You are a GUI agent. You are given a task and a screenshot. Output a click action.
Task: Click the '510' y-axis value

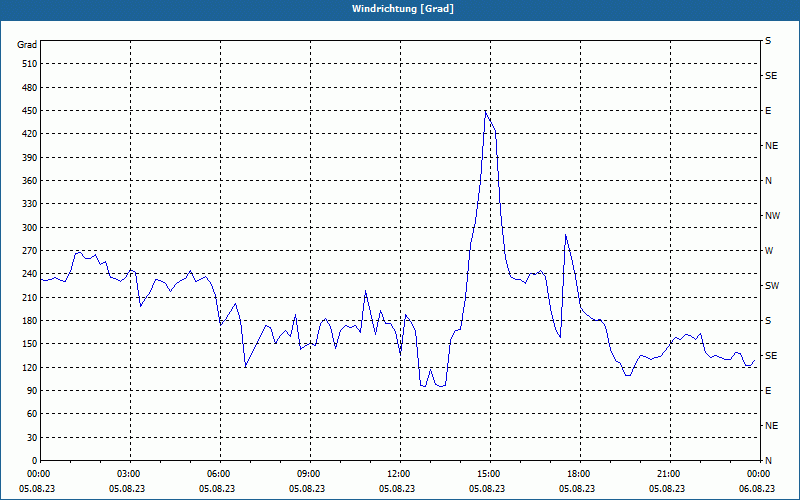[30, 64]
